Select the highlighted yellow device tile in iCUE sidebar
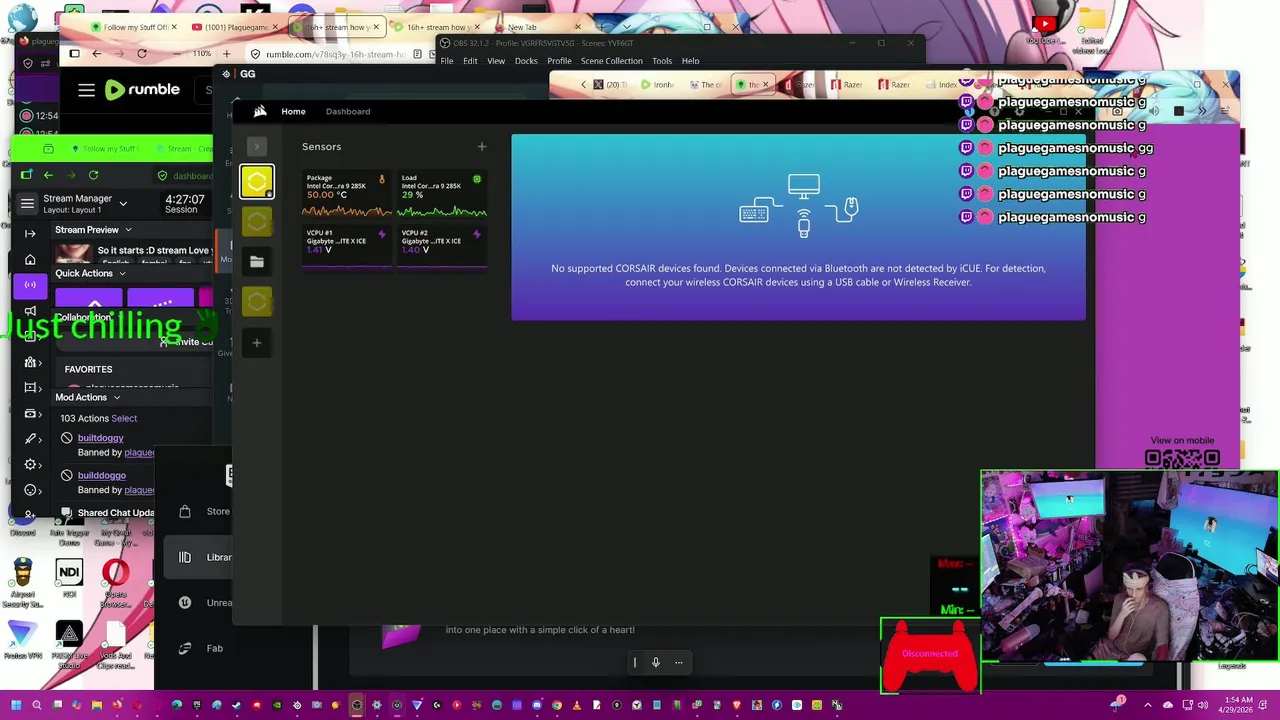 [x=257, y=182]
